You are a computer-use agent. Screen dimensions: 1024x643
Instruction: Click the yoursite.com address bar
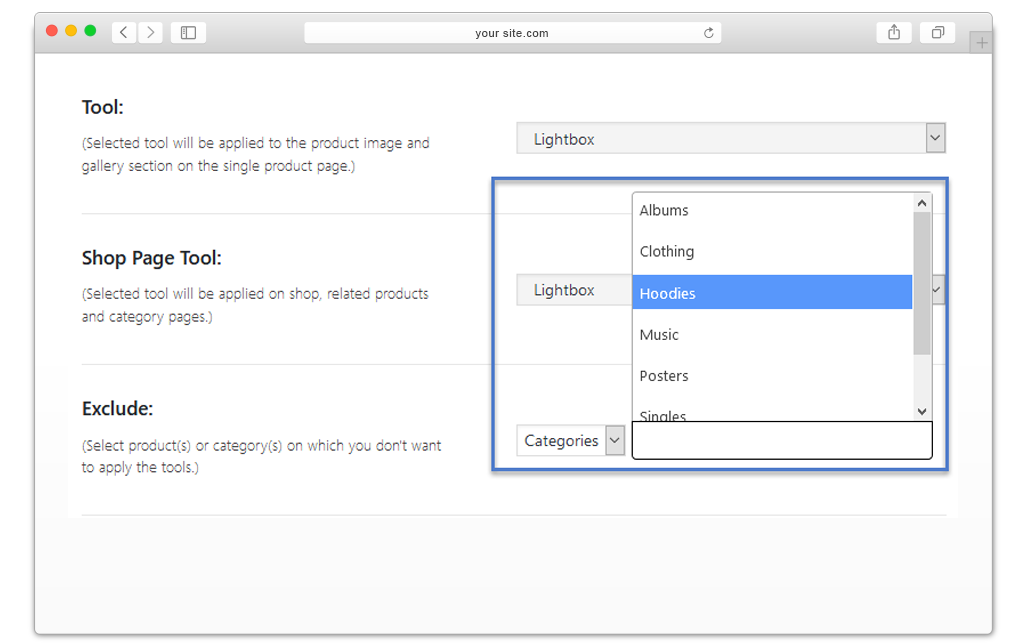click(x=512, y=33)
